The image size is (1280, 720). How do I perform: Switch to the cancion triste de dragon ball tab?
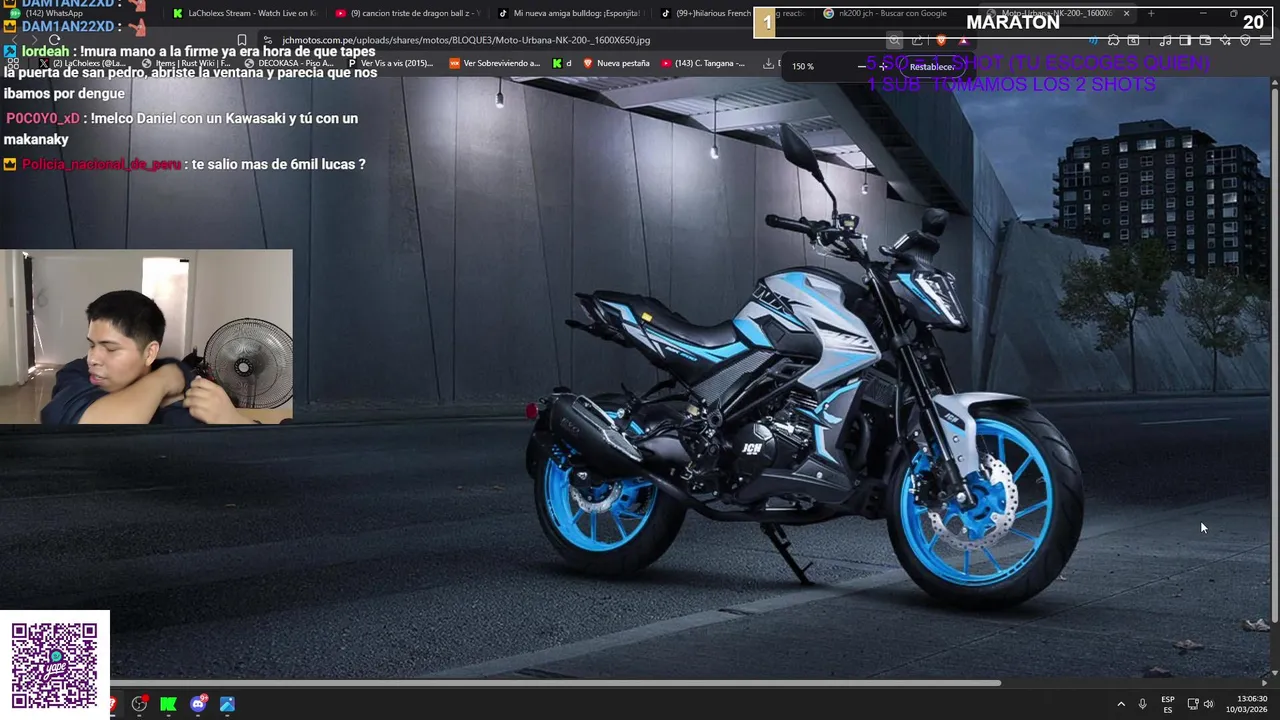click(407, 13)
